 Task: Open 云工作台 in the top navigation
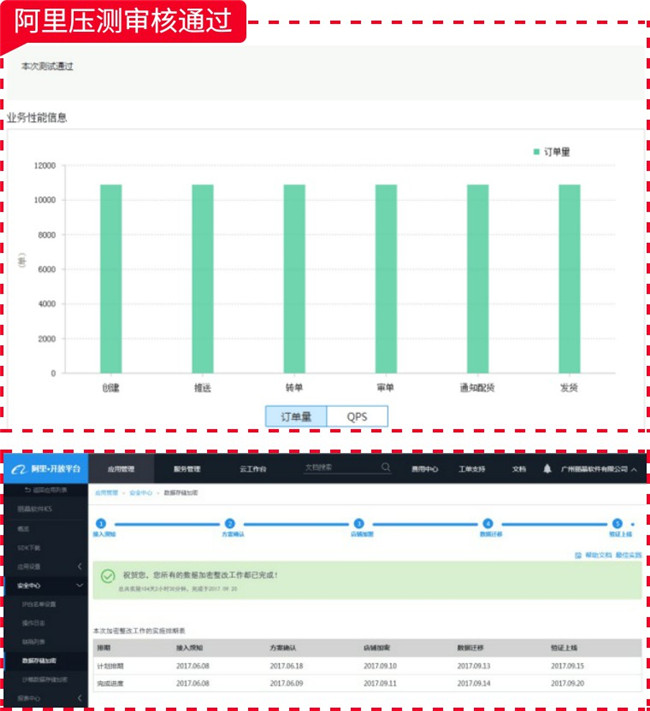(x=253, y=469)
